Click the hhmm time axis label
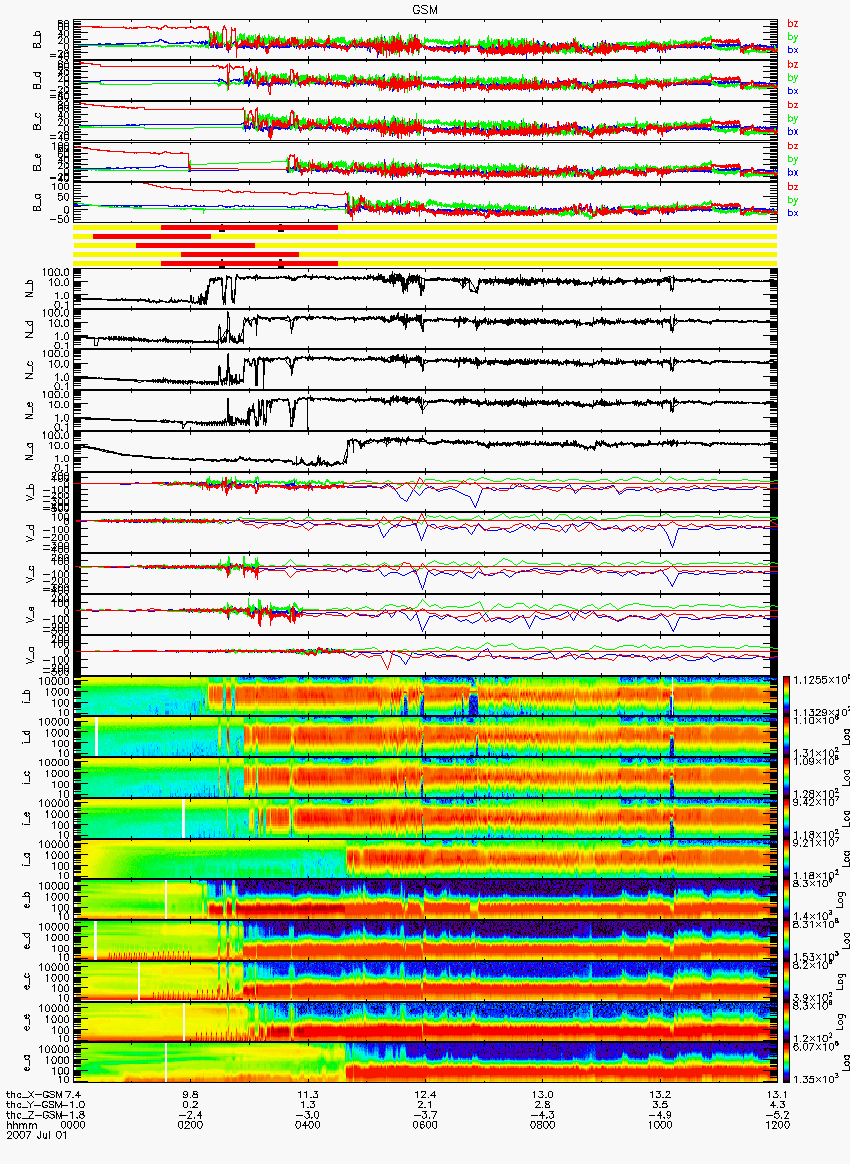Image resolution: width=850 pixels, height=1164 pixels. coord(22,1125)
